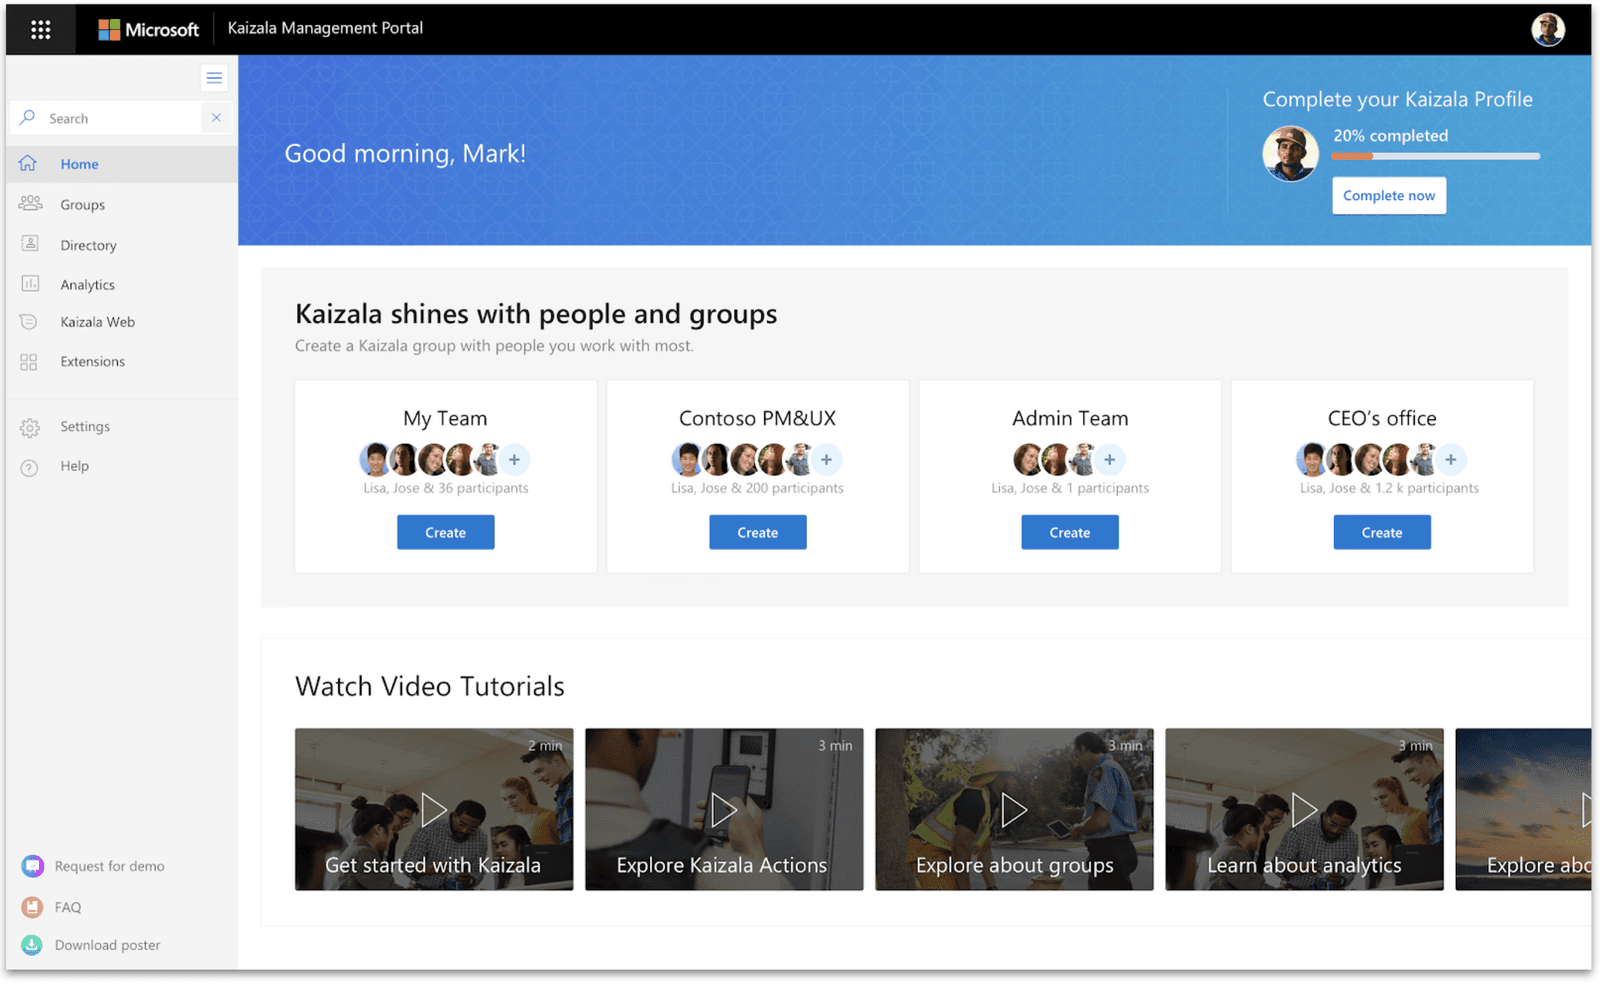Open the user avatar in top bar
Image resolution: width=1600 pixels, height=986 pixels.
tap(1547, 29)
